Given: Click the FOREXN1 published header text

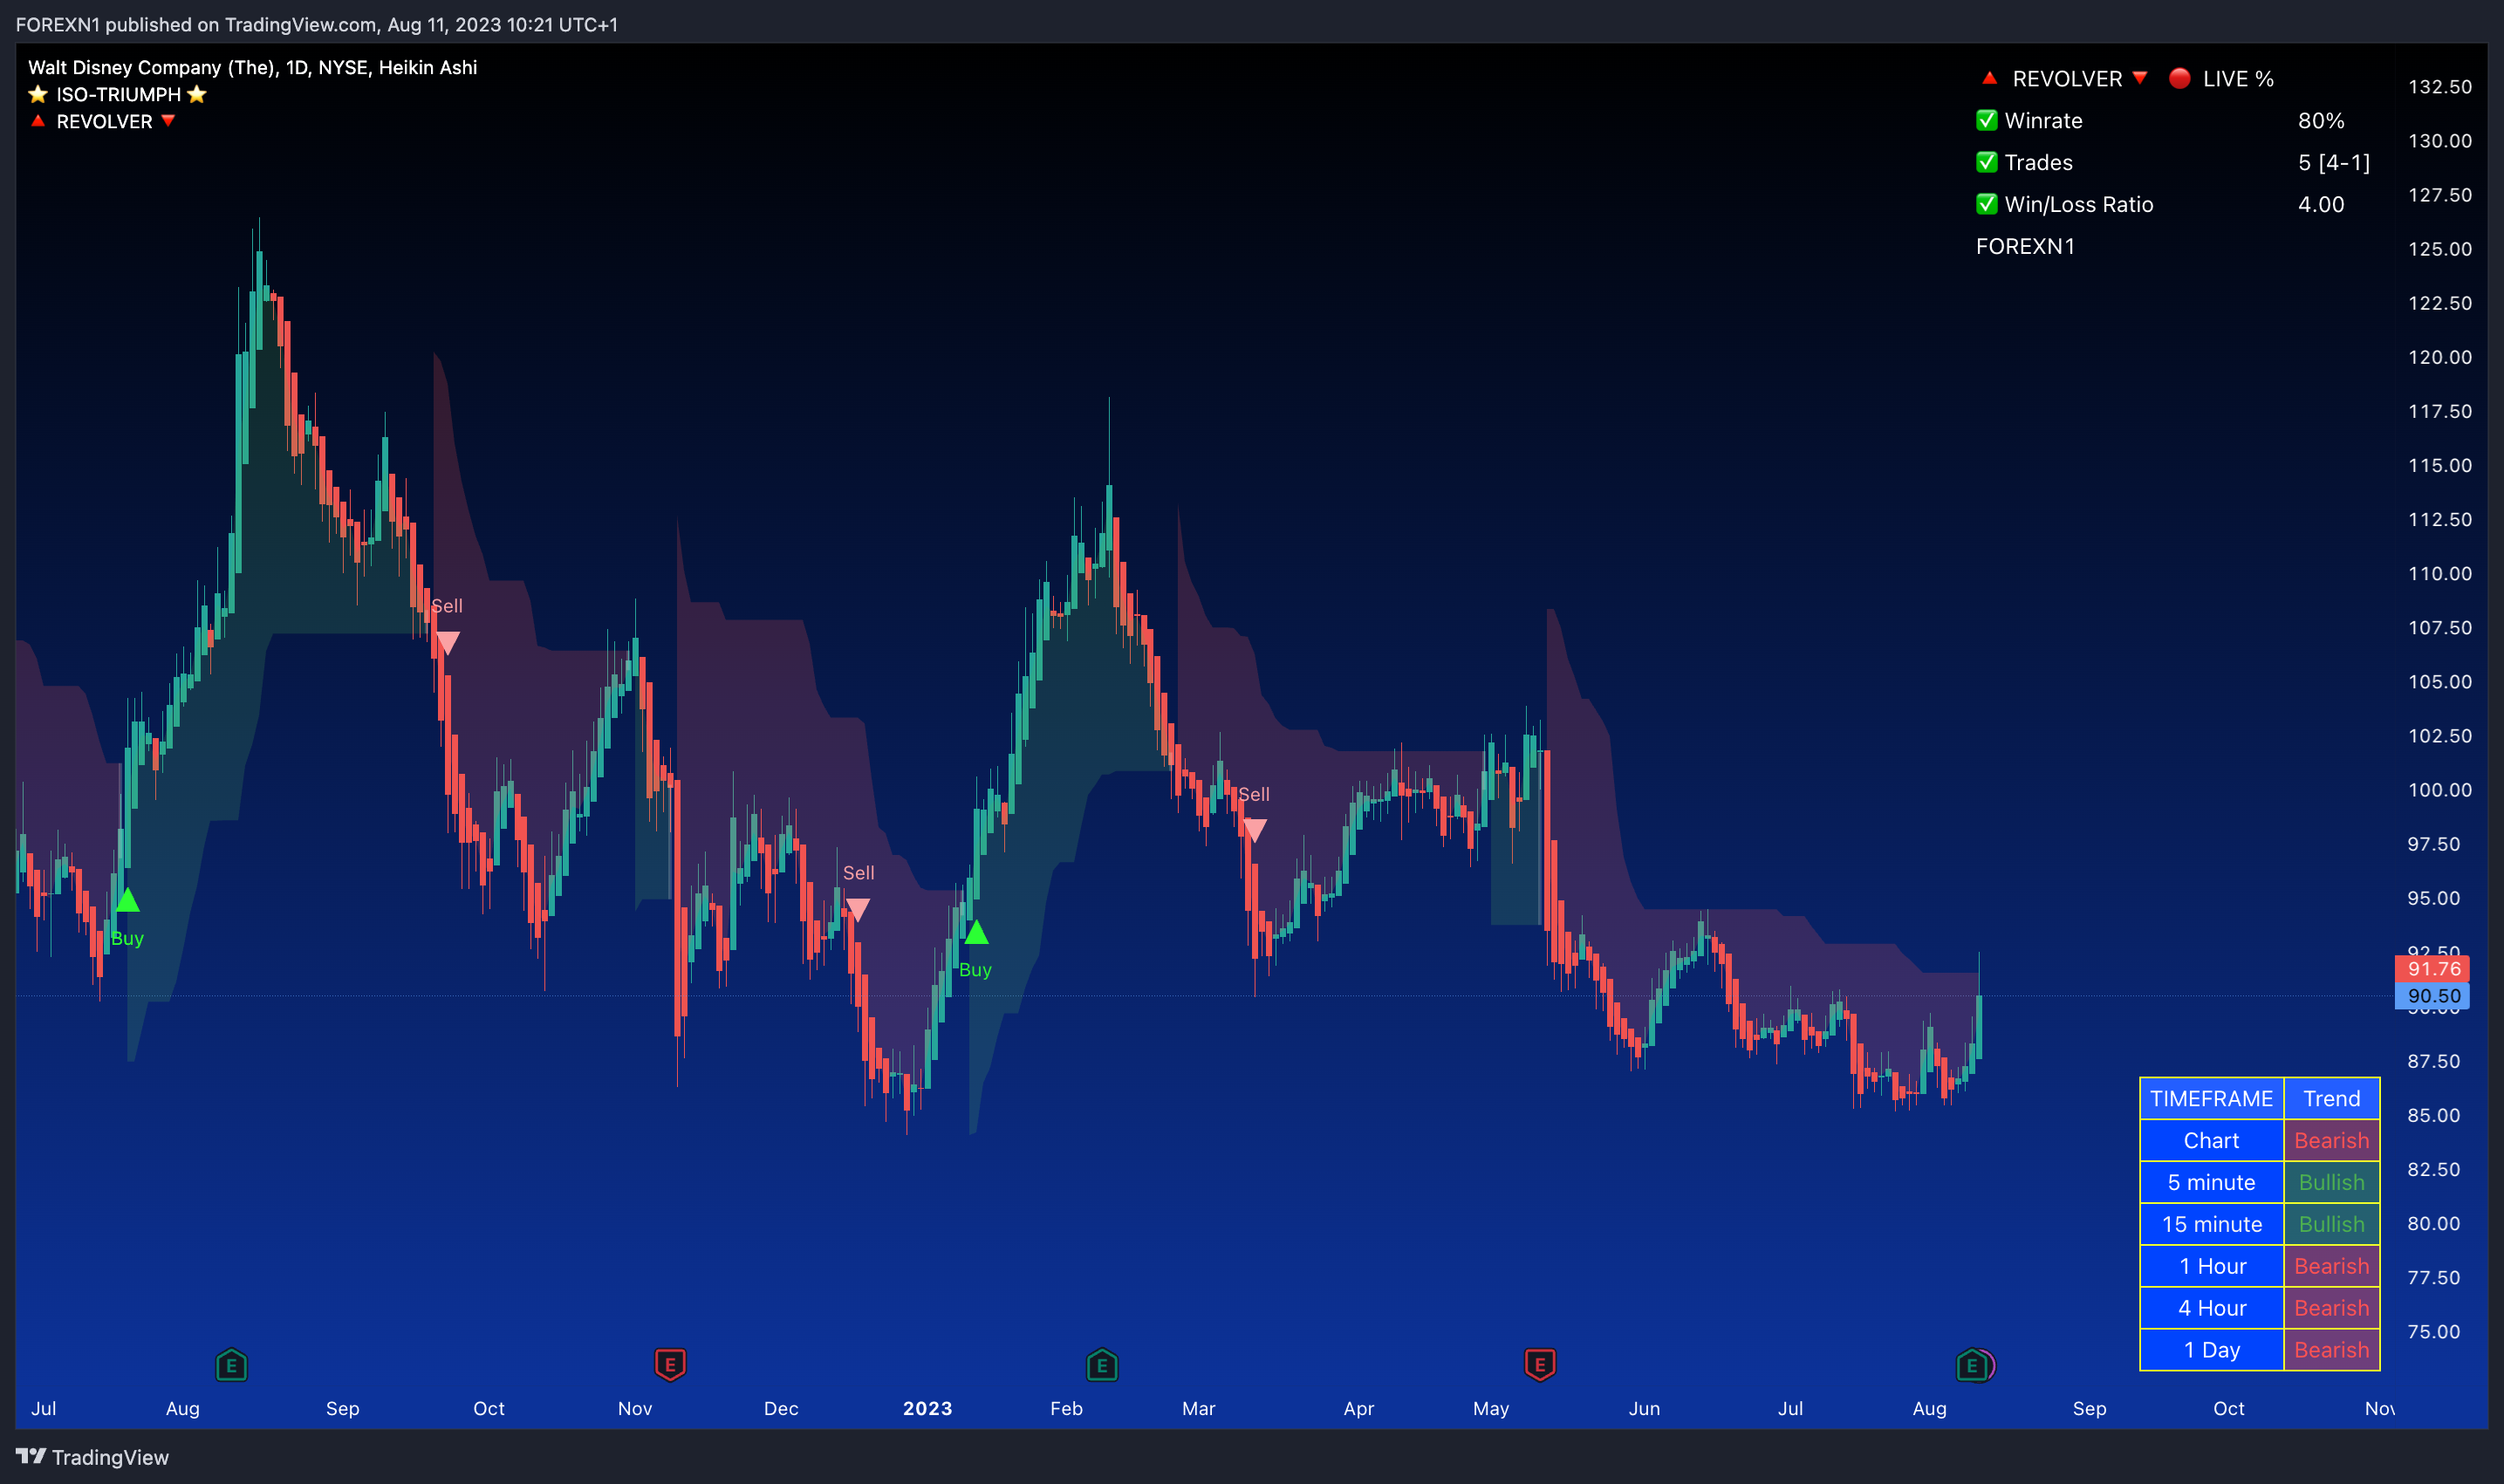Looking at the screenshot, I should pyautogui.click(x=317, y=24).
